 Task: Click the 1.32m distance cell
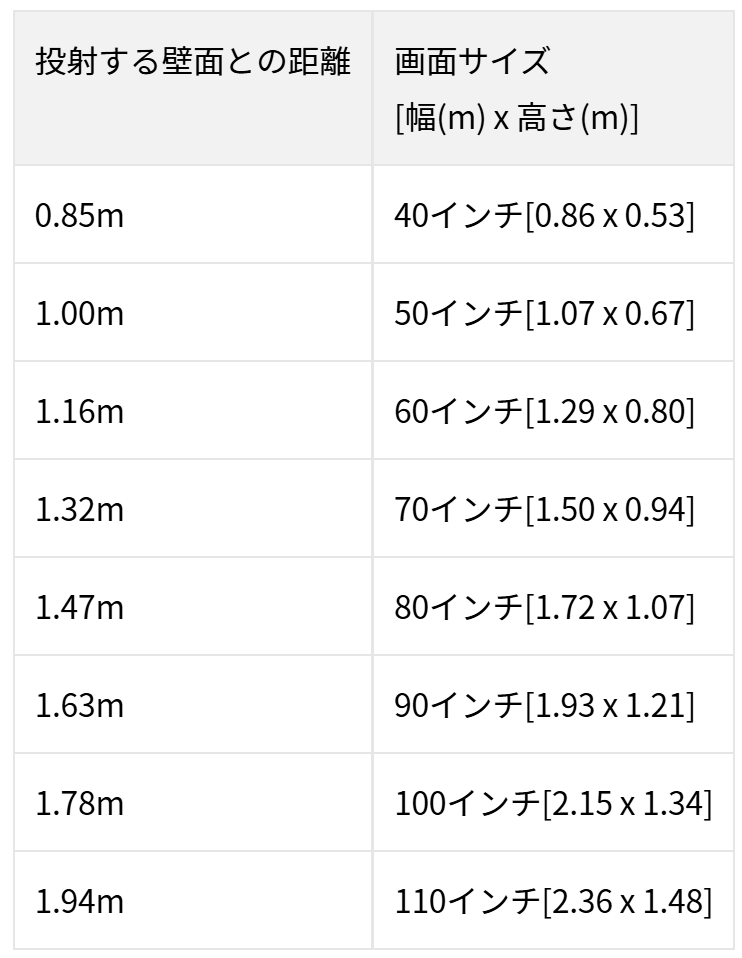tap(80, 509)
